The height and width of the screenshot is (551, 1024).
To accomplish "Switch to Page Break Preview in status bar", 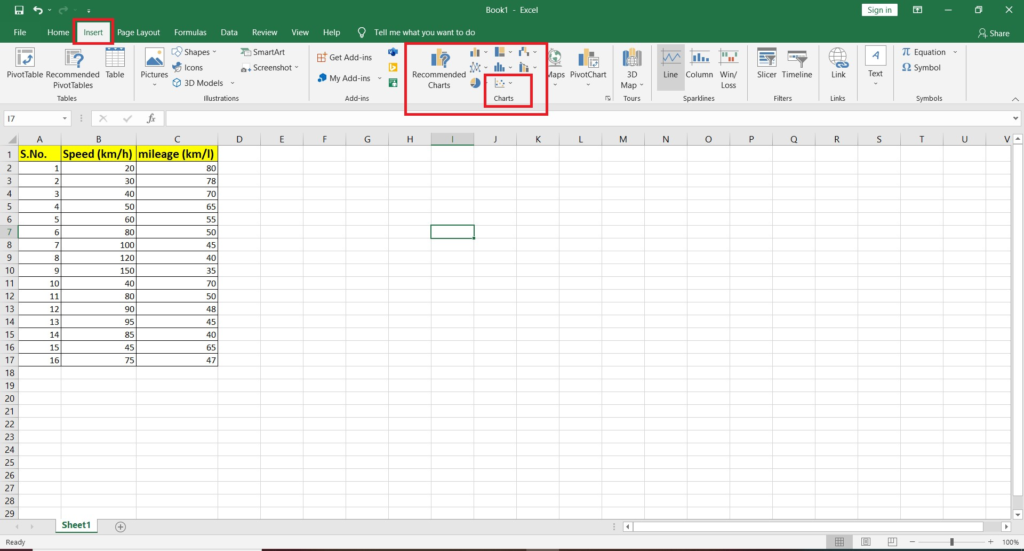I will (x=891, y=542).
